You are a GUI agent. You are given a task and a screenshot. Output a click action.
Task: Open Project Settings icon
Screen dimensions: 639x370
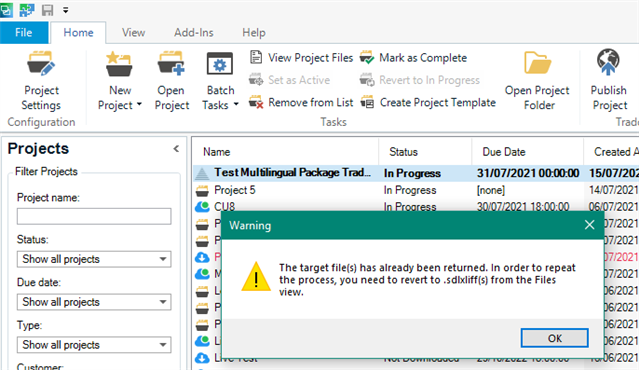pyautogui.click(x=41, y=64)
